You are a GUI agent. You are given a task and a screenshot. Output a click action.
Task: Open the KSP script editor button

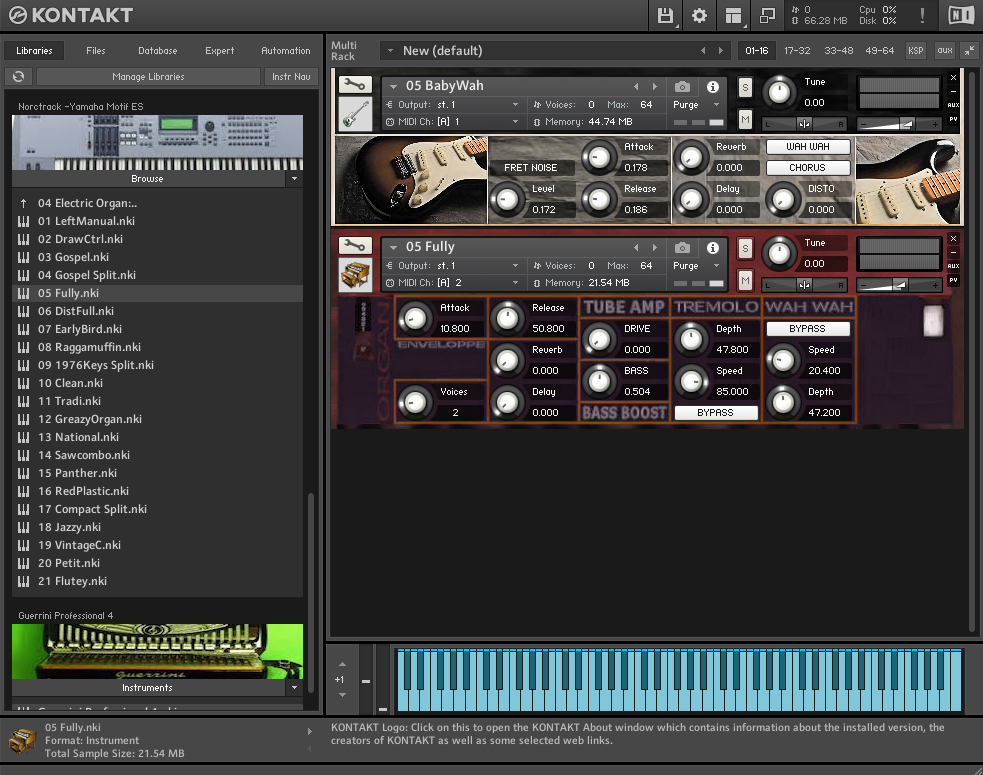[x=915, y=51]
